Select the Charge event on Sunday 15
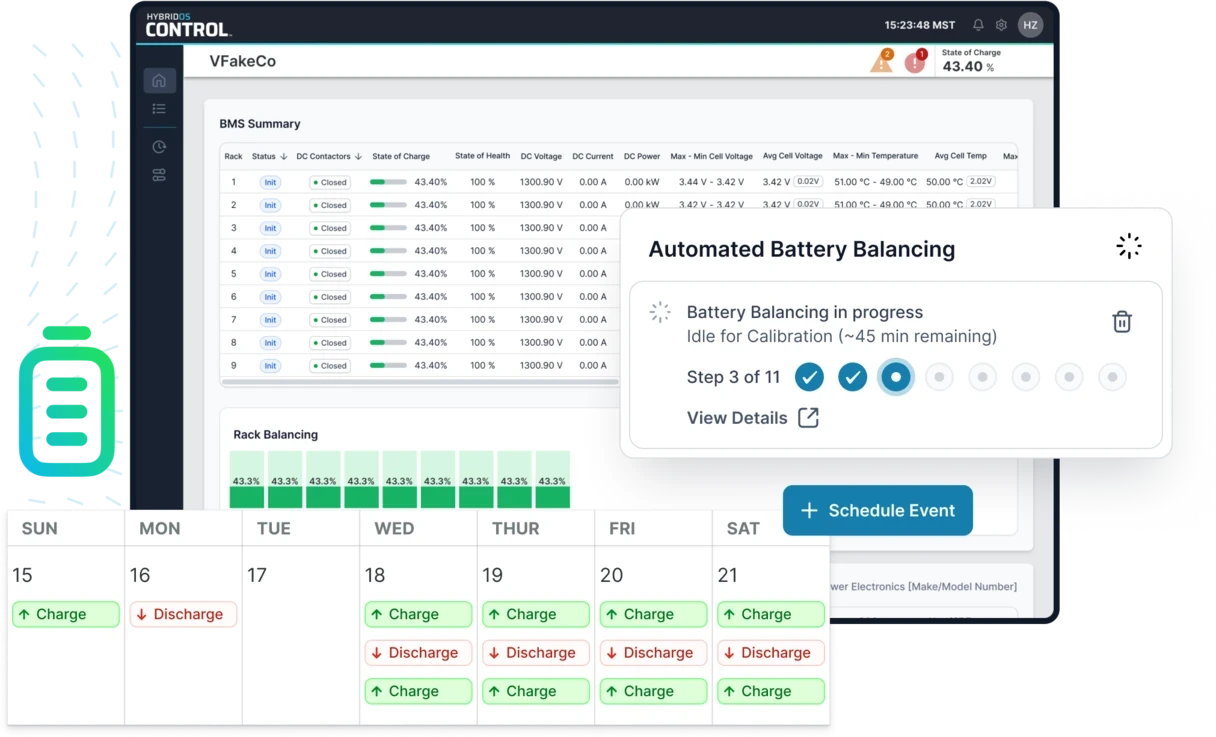Image resolution: width=1216 pixels, height=737 pixels. tap(66, 614)
